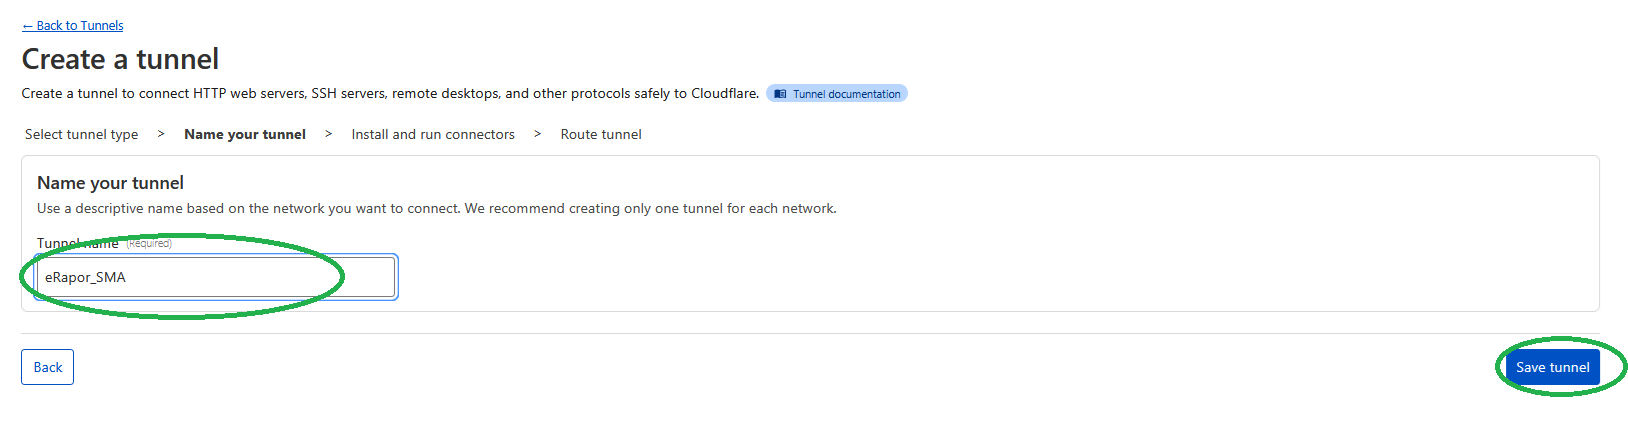Go back to the Tunnels list
The image size is (1628, 423).
tap(79, 26)
